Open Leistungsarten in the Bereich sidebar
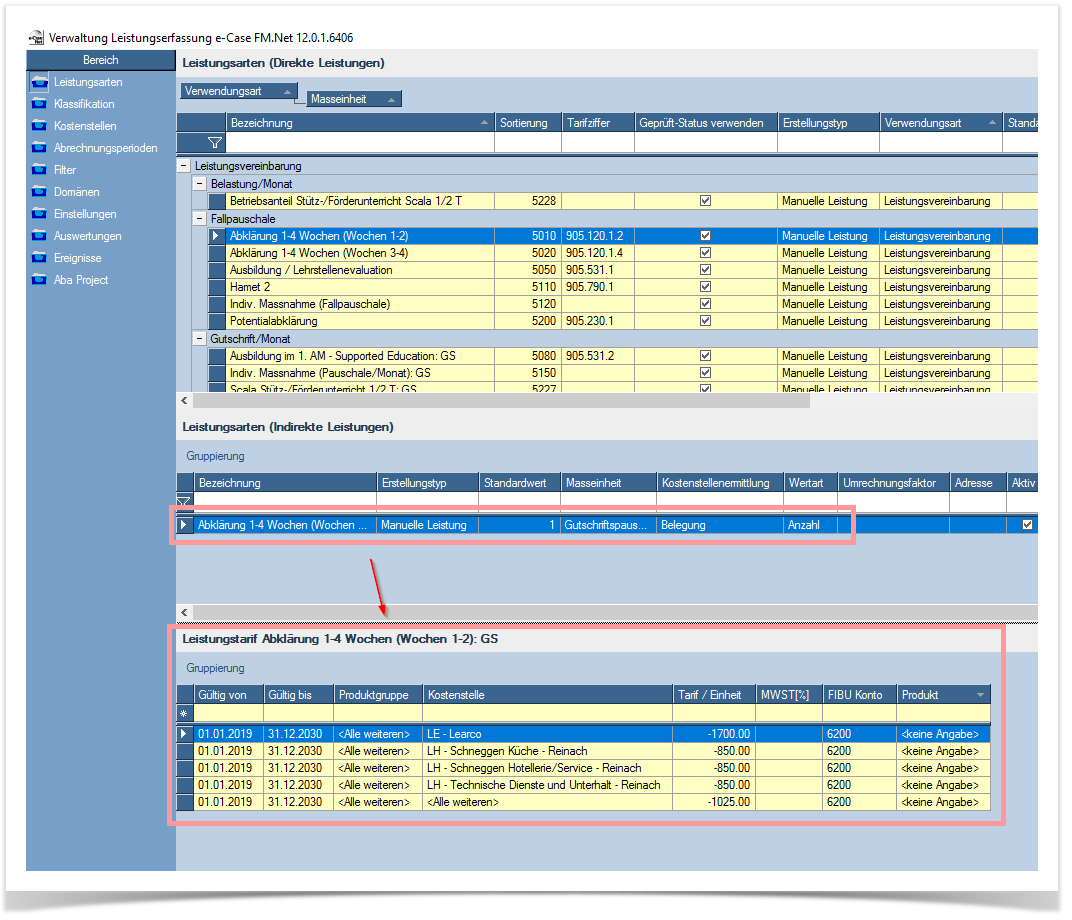1072x920 pixels. click(x=88, y=82)
